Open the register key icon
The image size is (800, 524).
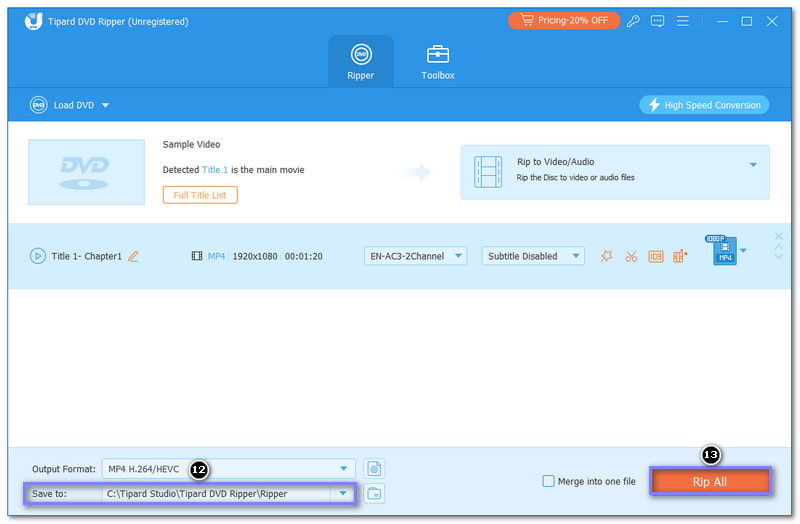pos(633,21)
